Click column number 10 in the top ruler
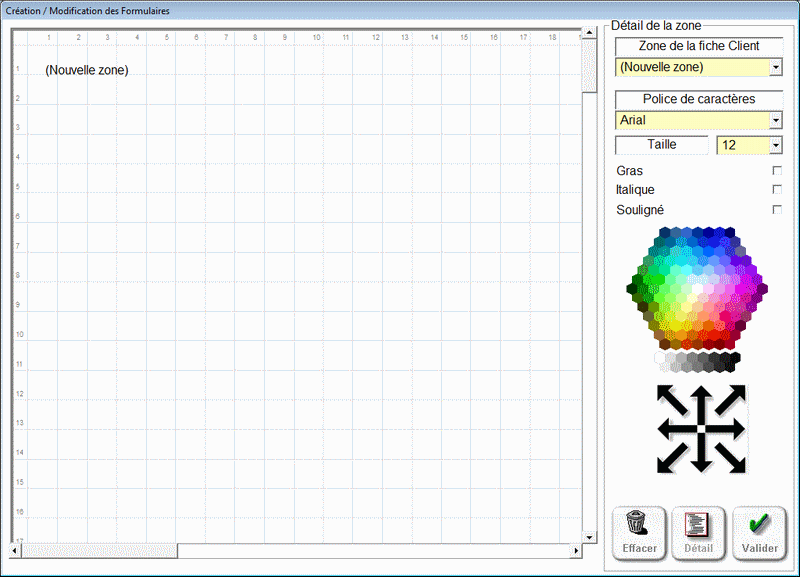The height and width of the screenshot is (577, 800). pyautogui.click(x=316, y=37)
